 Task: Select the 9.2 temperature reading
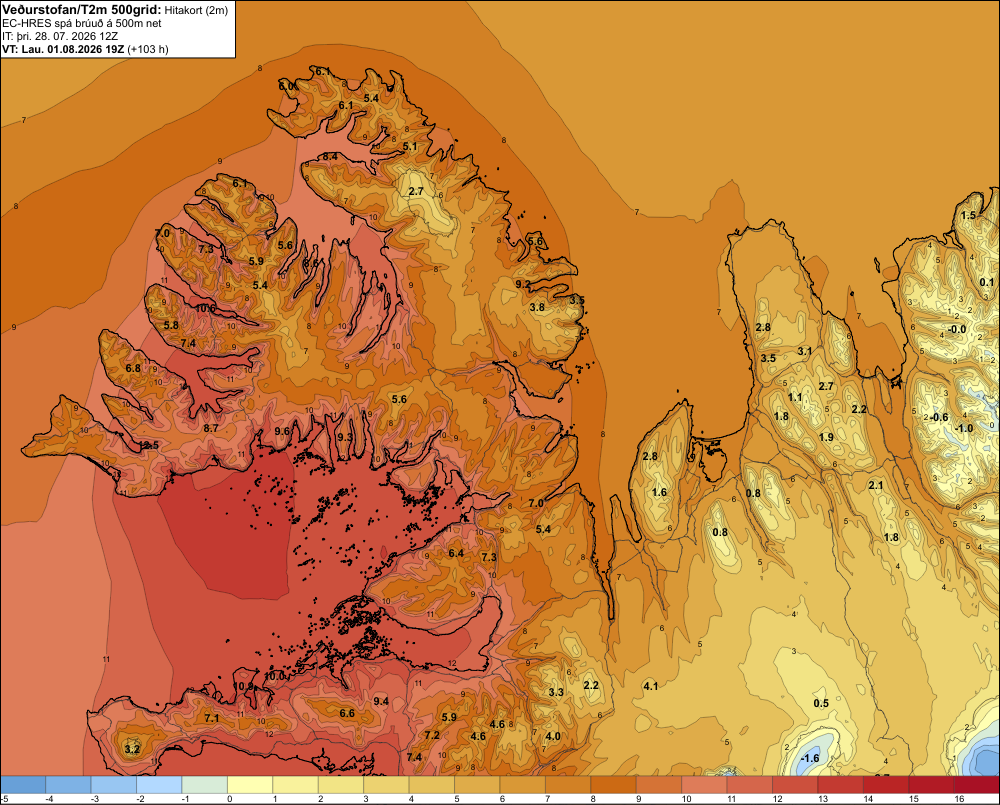pos(522,284)
